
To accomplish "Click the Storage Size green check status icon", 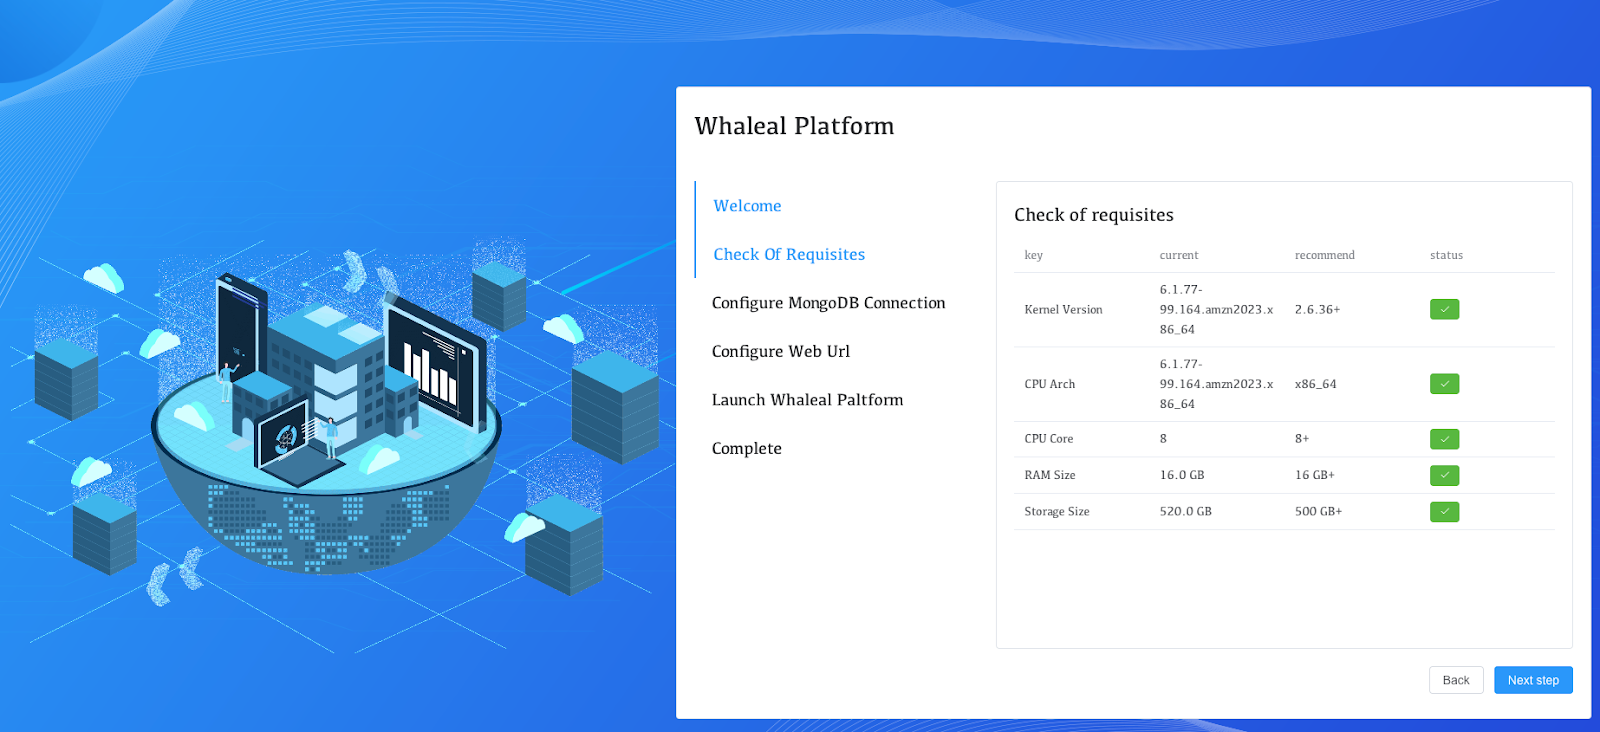I will click(1444, 512).
